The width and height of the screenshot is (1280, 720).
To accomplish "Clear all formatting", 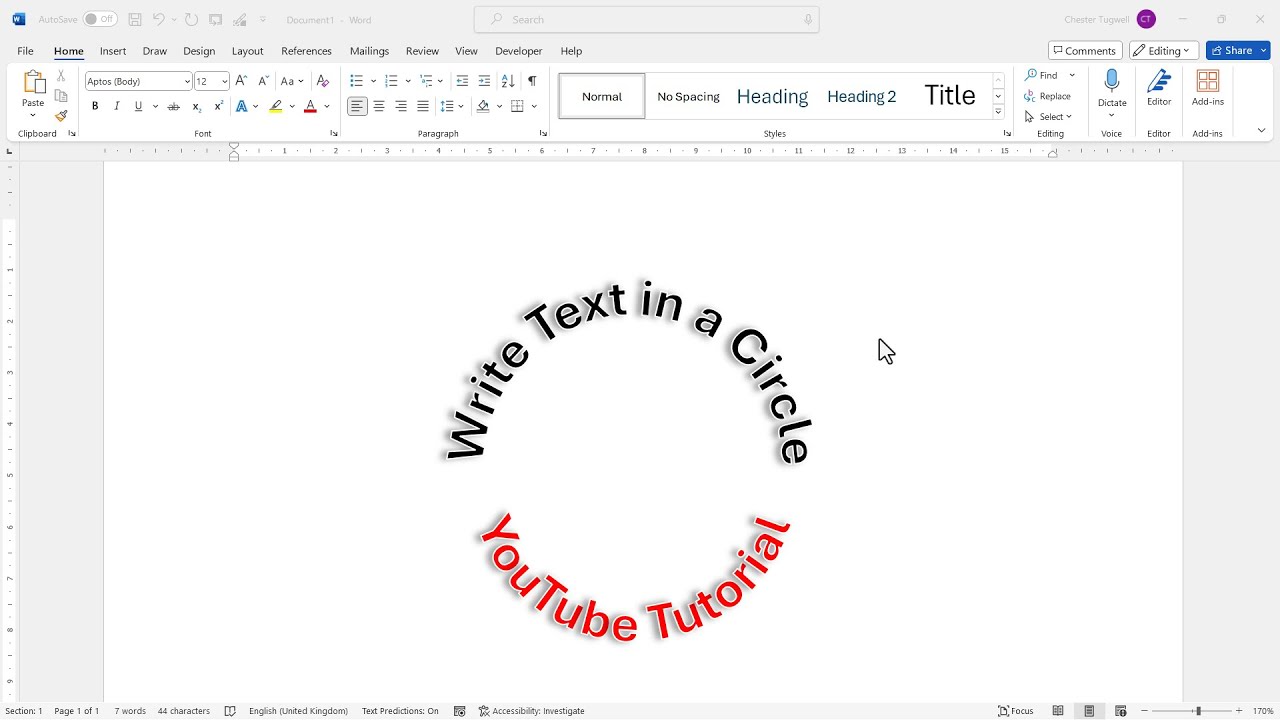I will coord(322,81).
